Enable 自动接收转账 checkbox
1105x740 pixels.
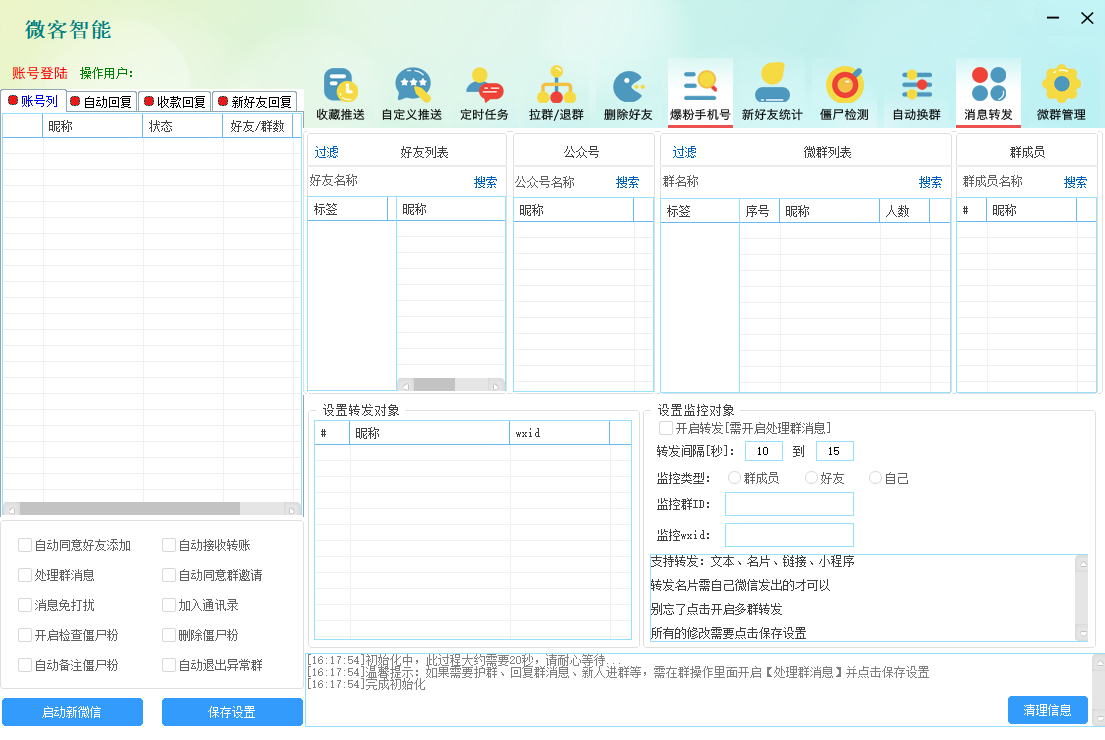coord(168,545)
